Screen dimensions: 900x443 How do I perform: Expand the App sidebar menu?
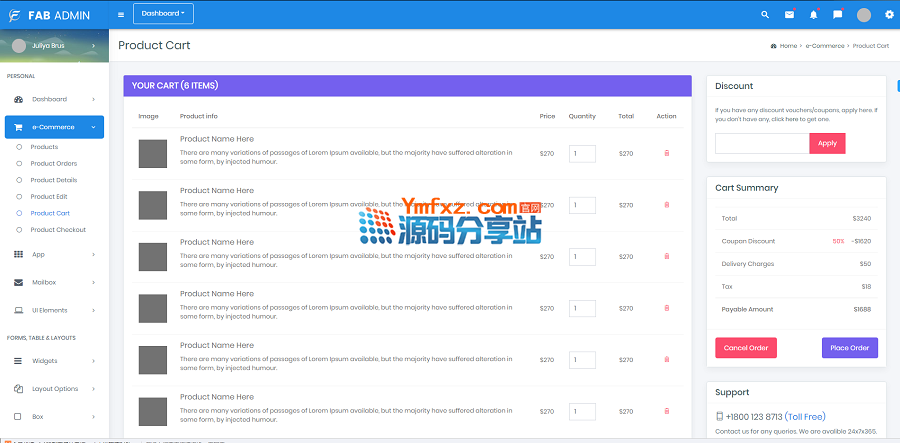(x=54, y=255)
